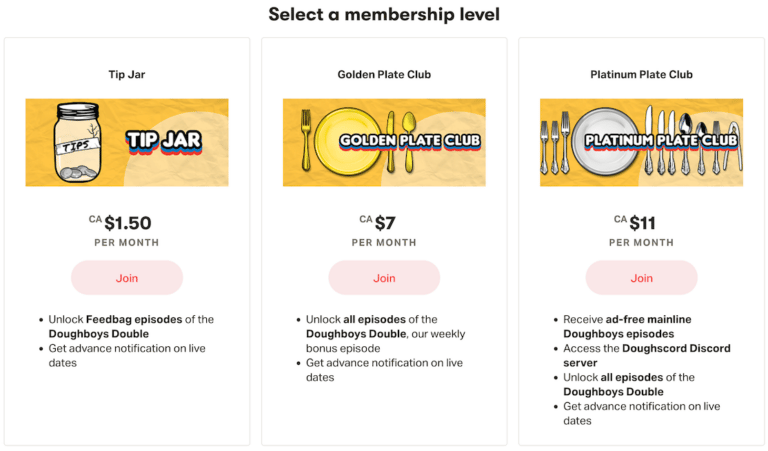
Task: Click the three silver forks illustration
Action: click(555, 142)
